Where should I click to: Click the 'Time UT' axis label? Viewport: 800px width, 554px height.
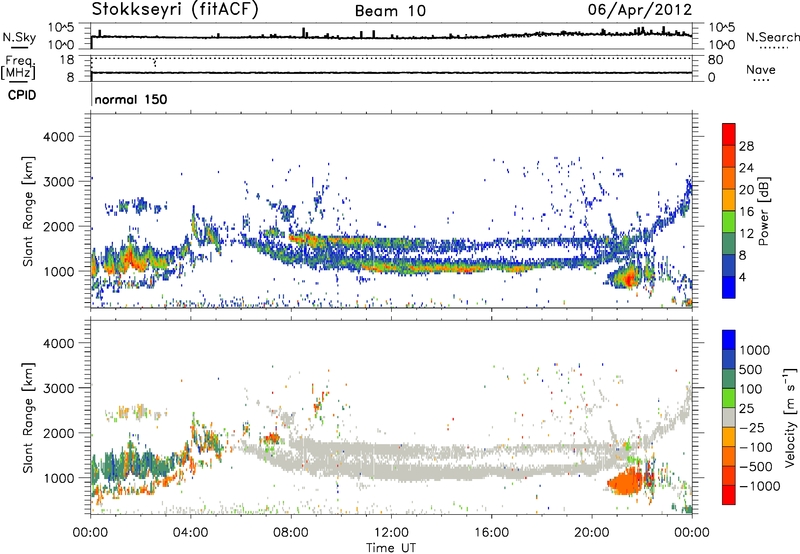391,547
